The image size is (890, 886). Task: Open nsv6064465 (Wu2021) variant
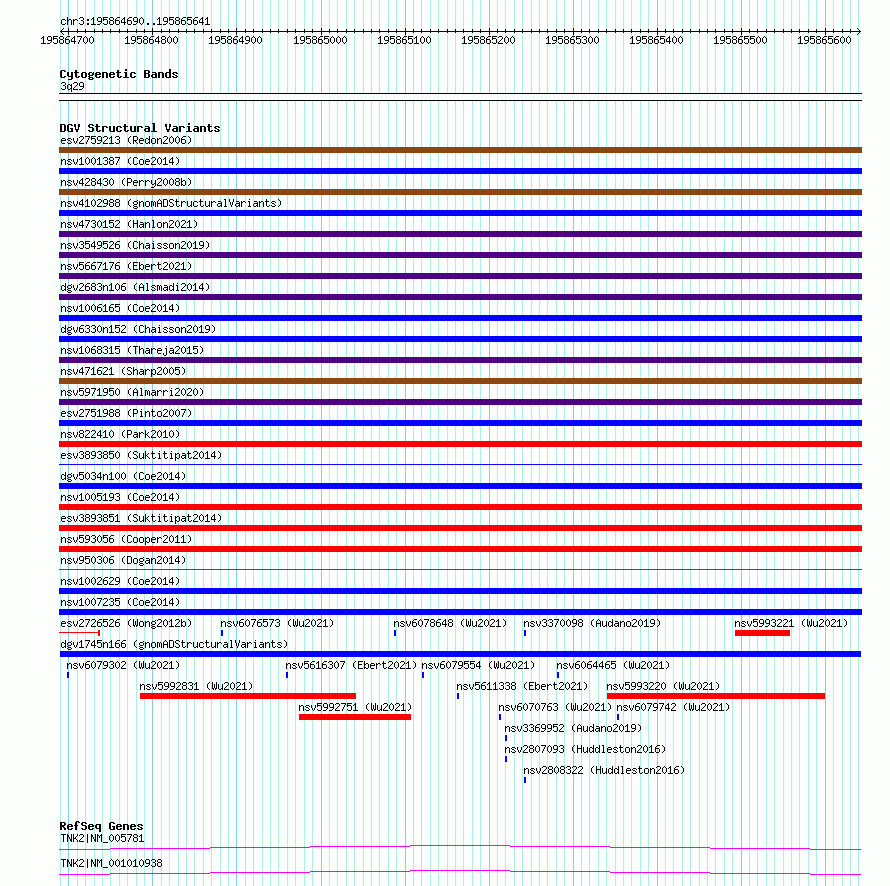[613, 665]
